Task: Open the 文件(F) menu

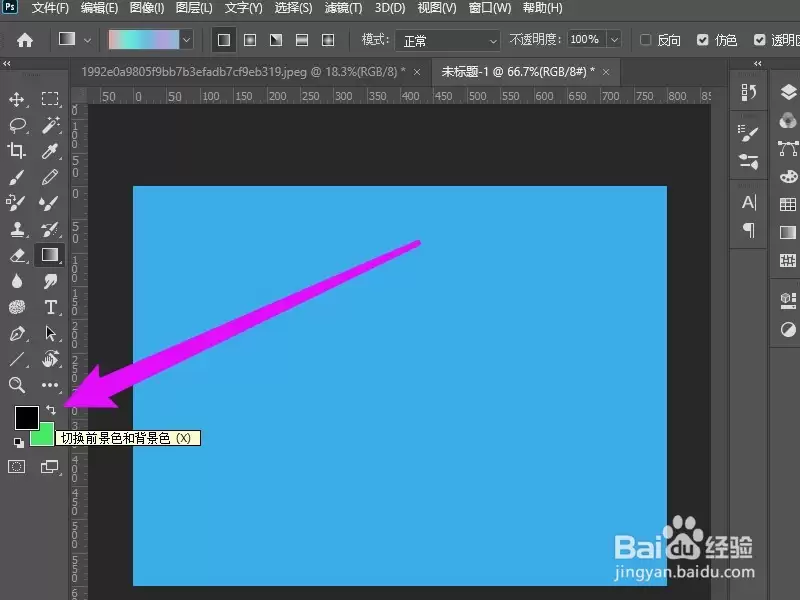Action: [x=49, y=8]
